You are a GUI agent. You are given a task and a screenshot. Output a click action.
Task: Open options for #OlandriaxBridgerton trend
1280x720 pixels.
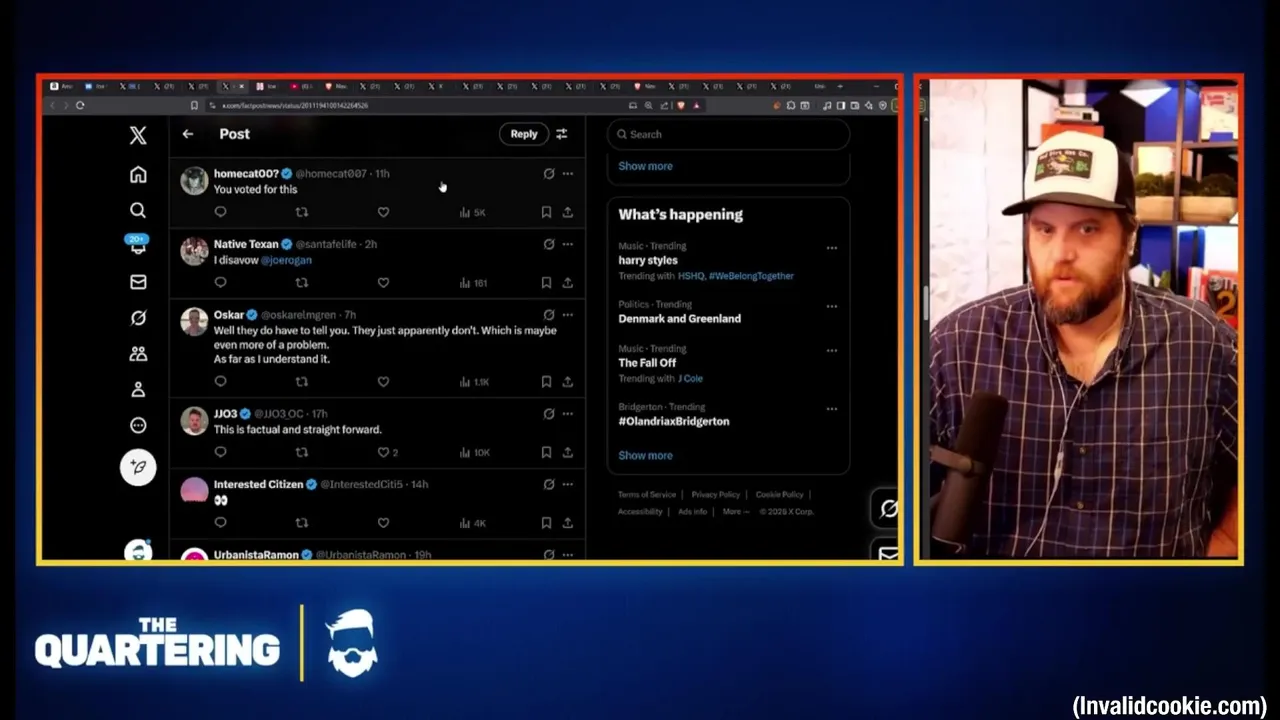831,409
